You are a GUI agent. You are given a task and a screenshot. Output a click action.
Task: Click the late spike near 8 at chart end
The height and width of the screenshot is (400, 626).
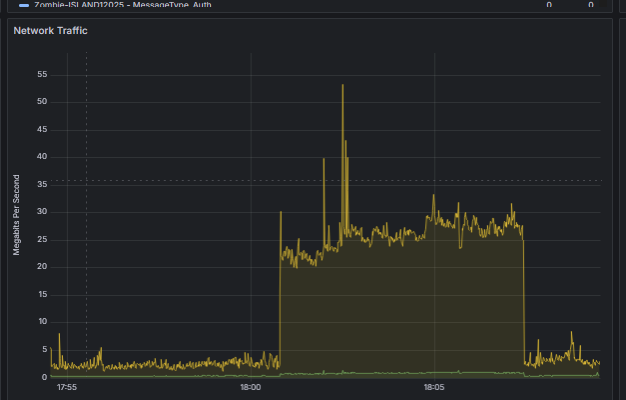[x=572, y=333]
